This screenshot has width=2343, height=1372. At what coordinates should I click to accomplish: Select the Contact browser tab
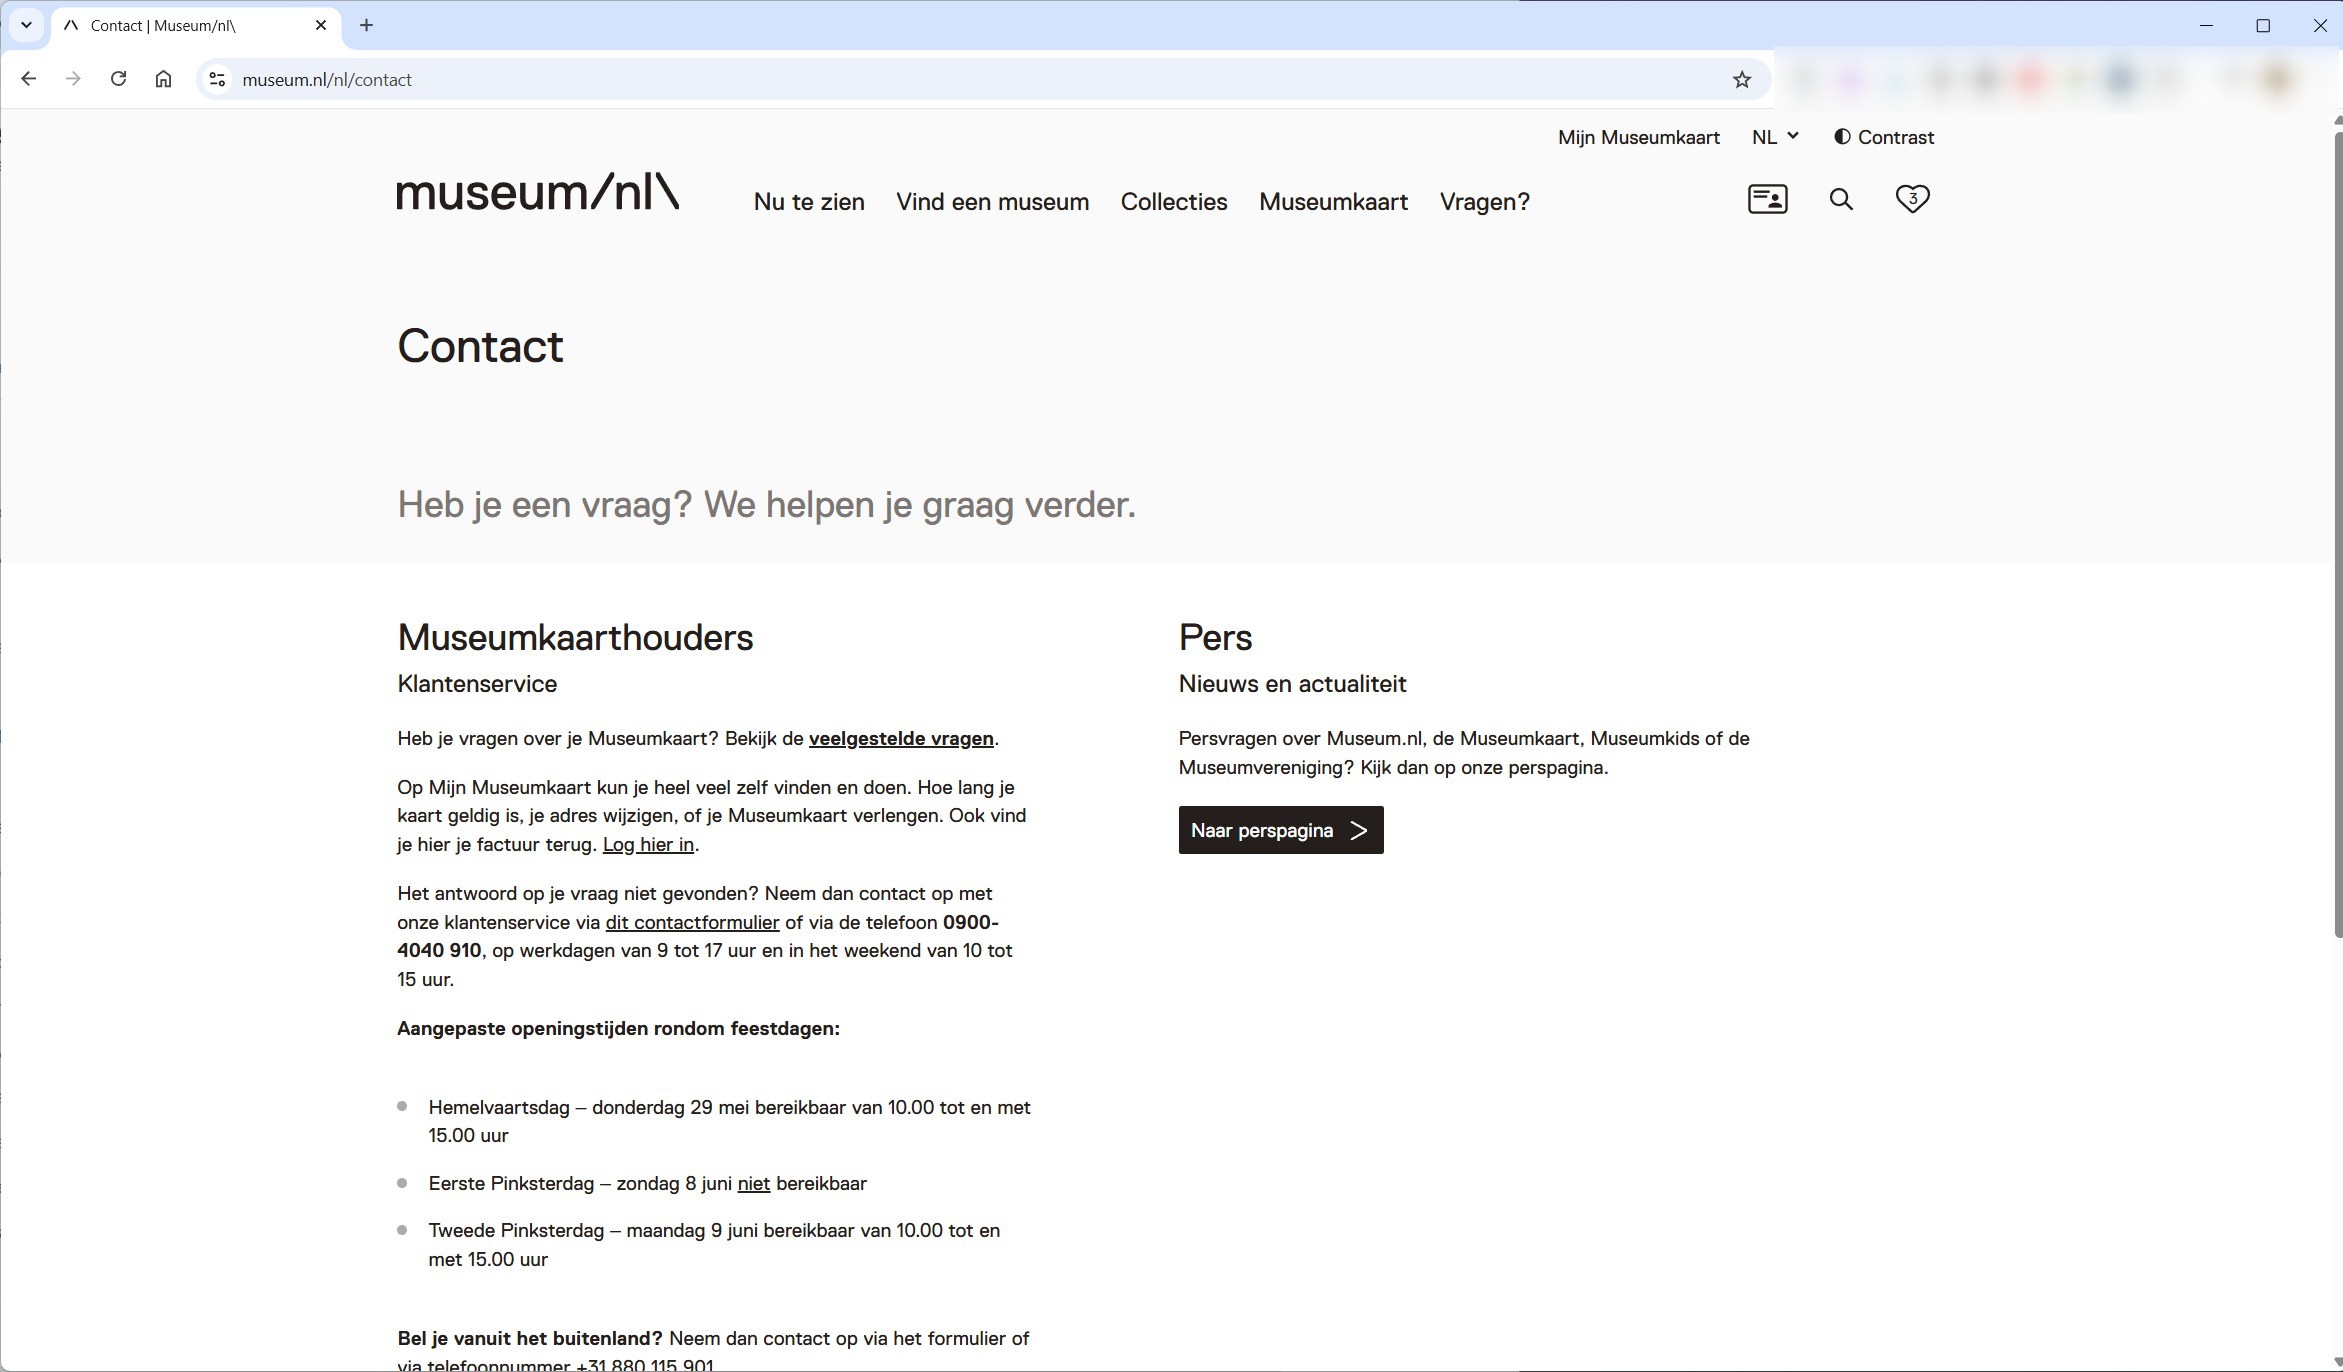(x=195, y=25)
